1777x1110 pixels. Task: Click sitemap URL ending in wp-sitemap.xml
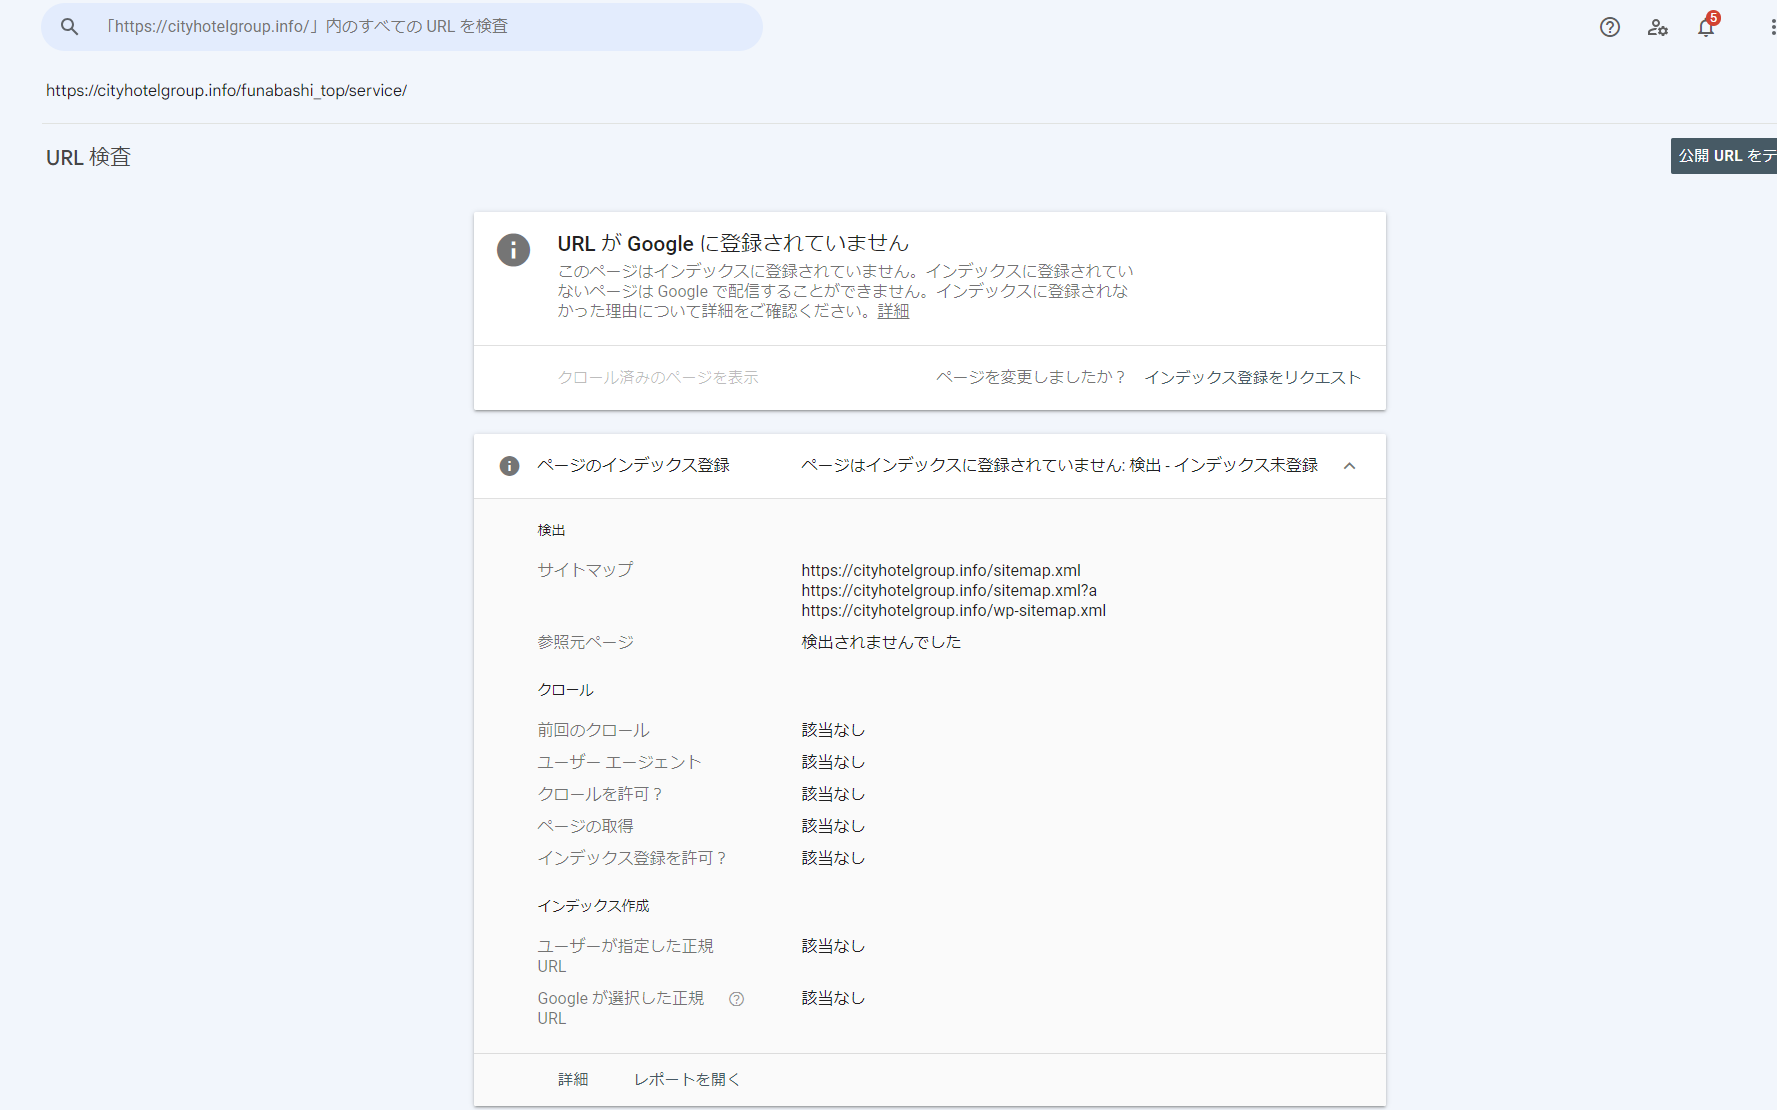[953, 610]
